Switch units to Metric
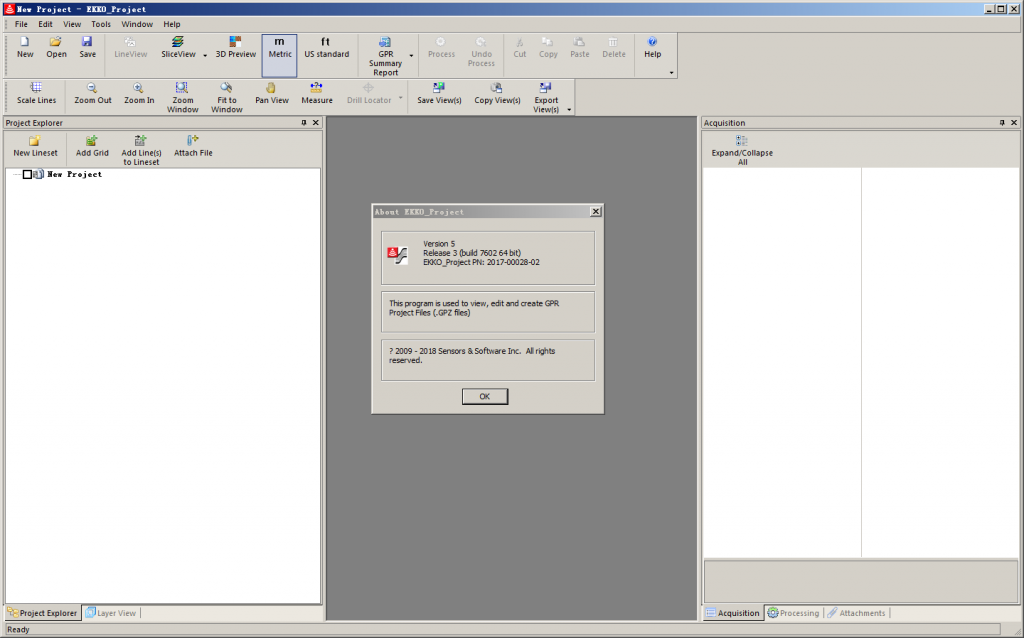This screenshot has width=1024, height=638. (x=280, y=56)
